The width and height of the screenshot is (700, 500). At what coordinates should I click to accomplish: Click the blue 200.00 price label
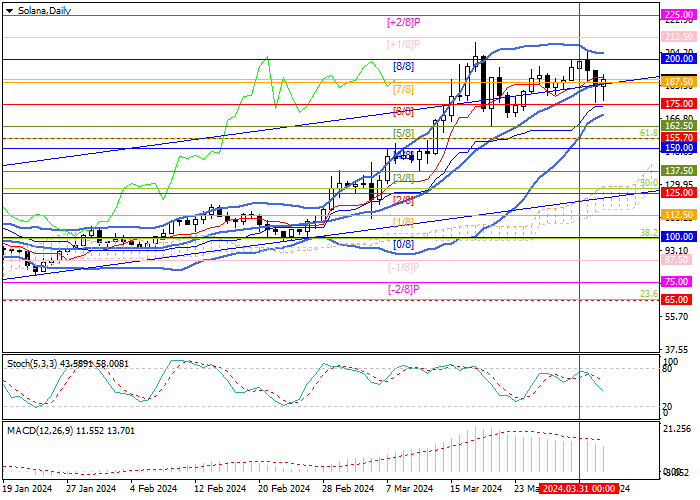(x=678, y=59)
